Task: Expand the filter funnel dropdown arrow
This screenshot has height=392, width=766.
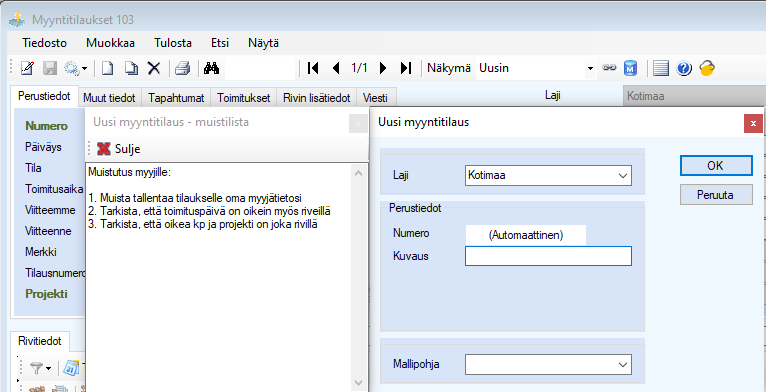Action: pyautogui.click(x=48, y=368)
